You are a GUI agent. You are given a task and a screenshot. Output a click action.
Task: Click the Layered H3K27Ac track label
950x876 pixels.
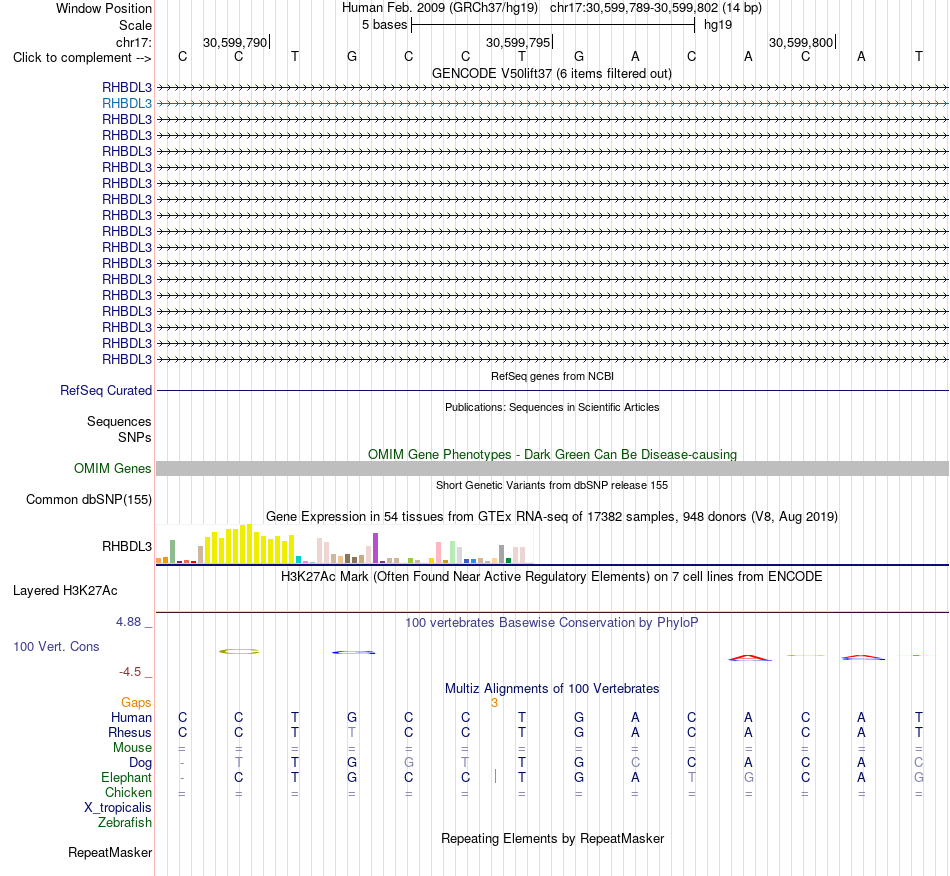[x=65, y=591]
